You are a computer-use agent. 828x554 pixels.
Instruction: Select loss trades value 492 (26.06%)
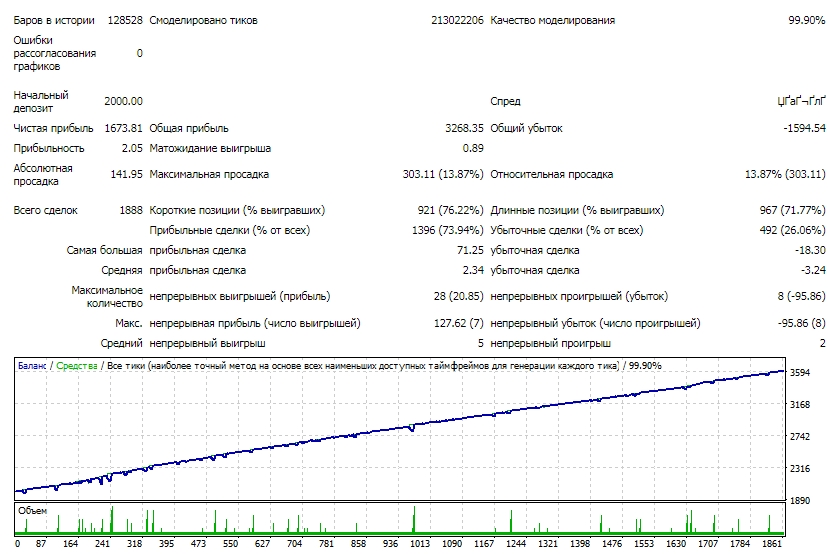point(792,230)
